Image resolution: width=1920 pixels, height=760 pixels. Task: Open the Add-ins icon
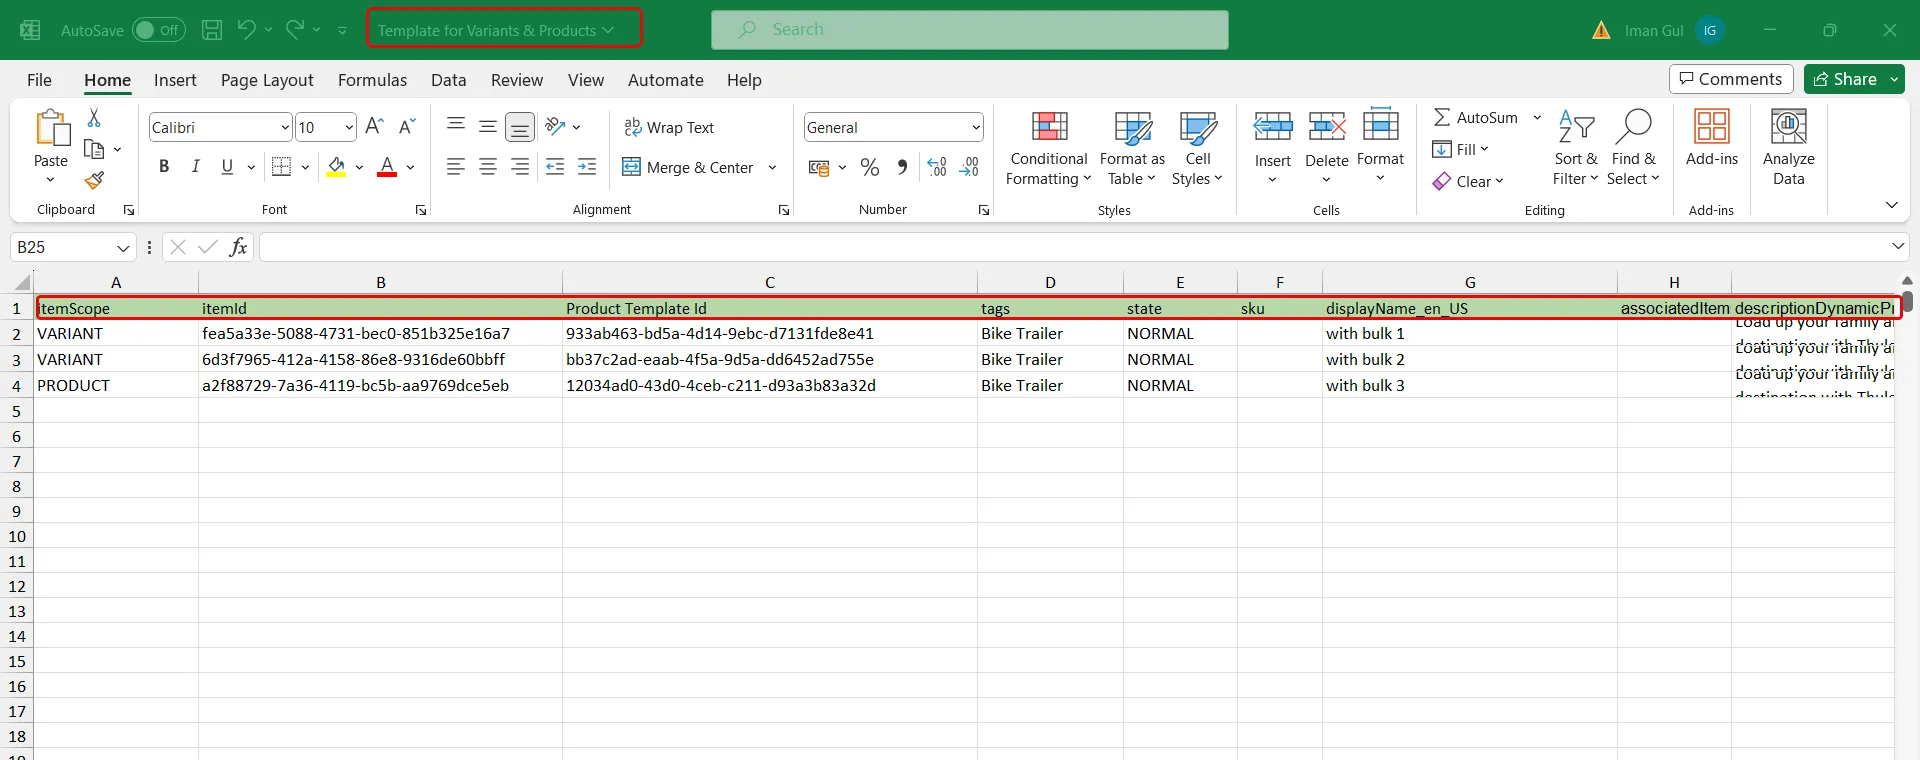coord(1711,138)
